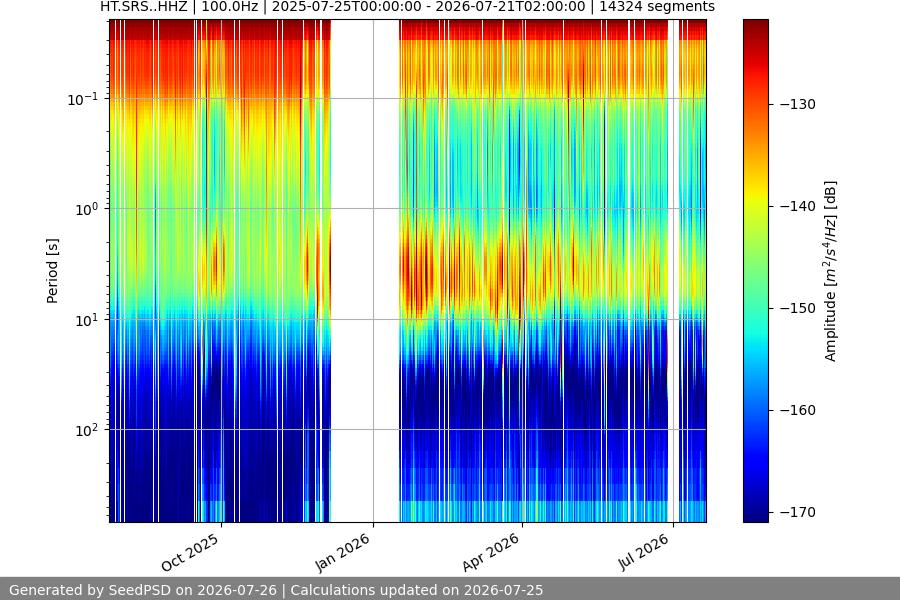Click the Generated by SeedPSD footer text
This screenshot has width=900, height=600.
(276, 590)
